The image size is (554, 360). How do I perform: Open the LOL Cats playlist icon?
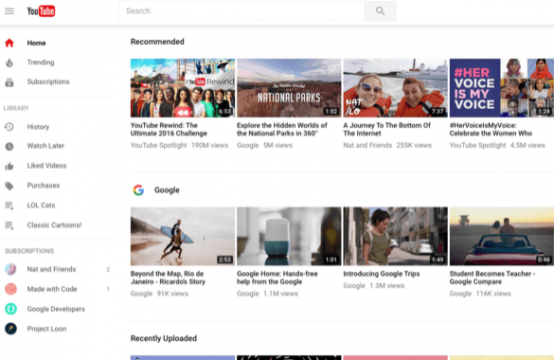tap(10, 206)
